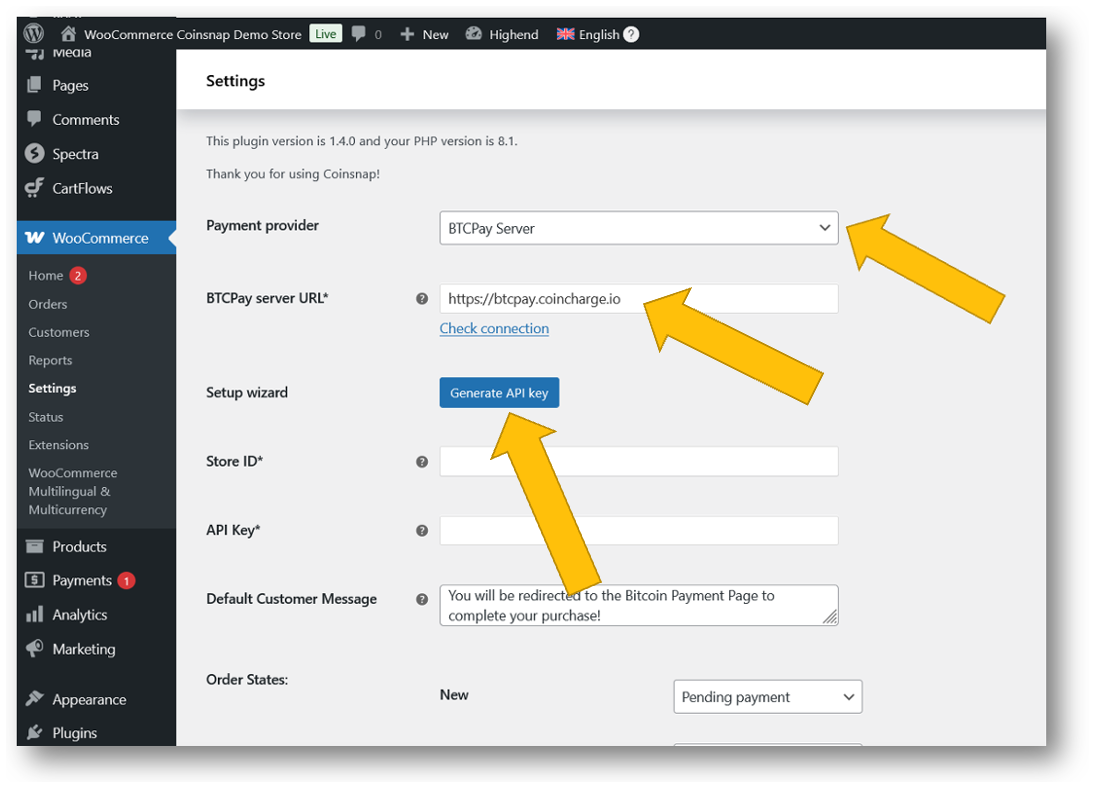Click New in the admin bar
This screenshot has height=795, width=1093.
coord(435,34)
